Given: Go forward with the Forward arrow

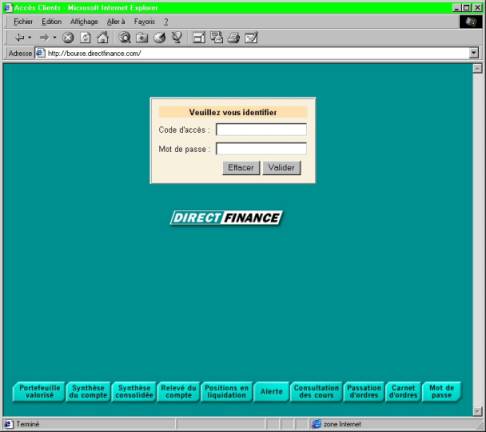Looking at the screenshot, I should coord(44,38).
